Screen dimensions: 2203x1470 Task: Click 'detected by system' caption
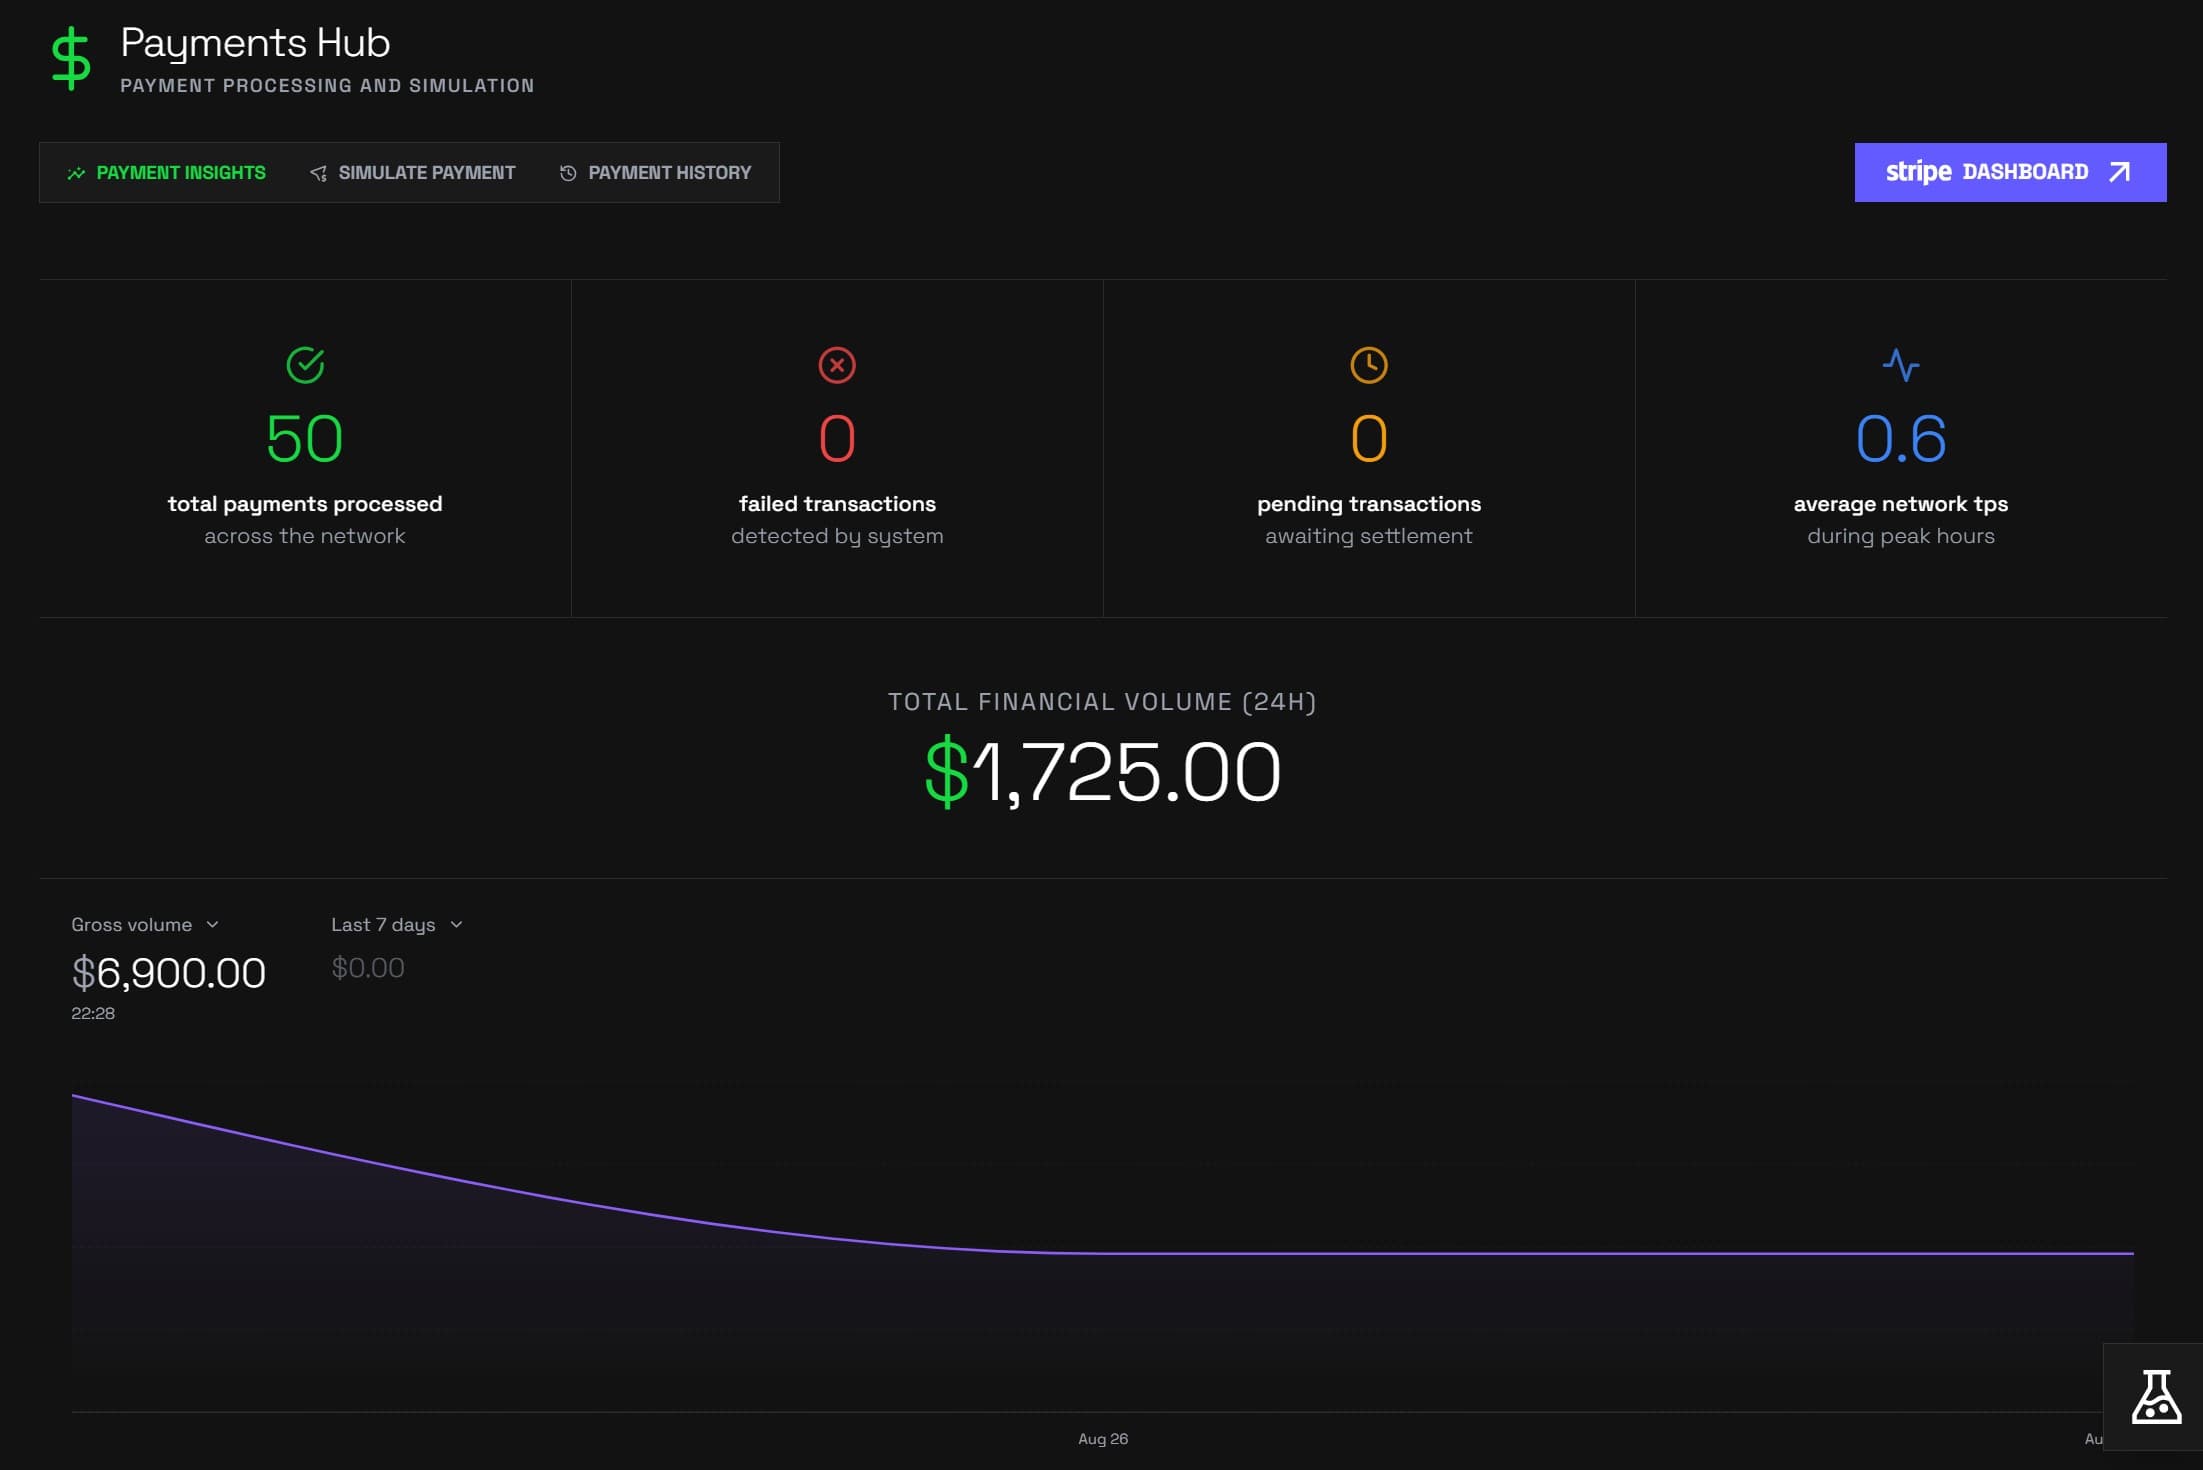tap(837, 536)
